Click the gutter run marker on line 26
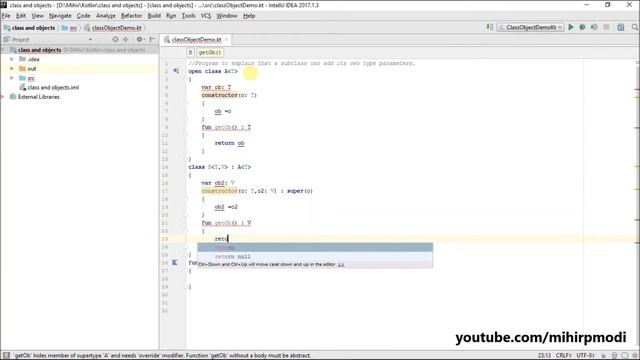 [x=174, y=262]
